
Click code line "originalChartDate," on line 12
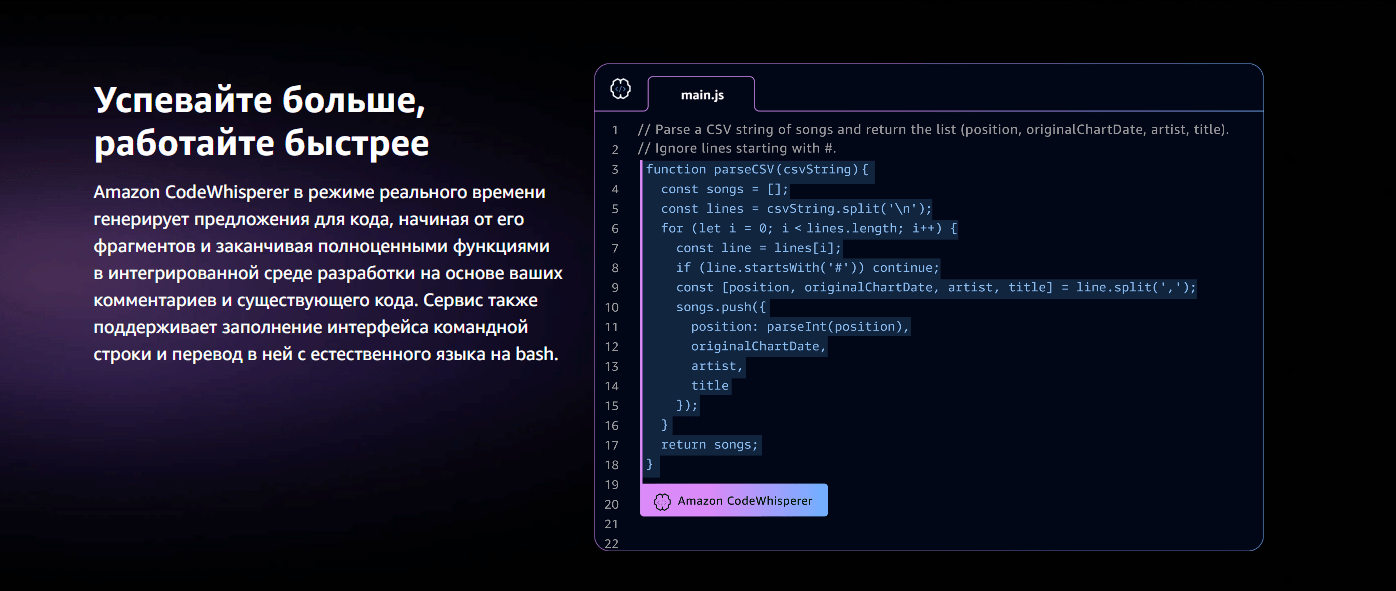(x=759, y=346)
